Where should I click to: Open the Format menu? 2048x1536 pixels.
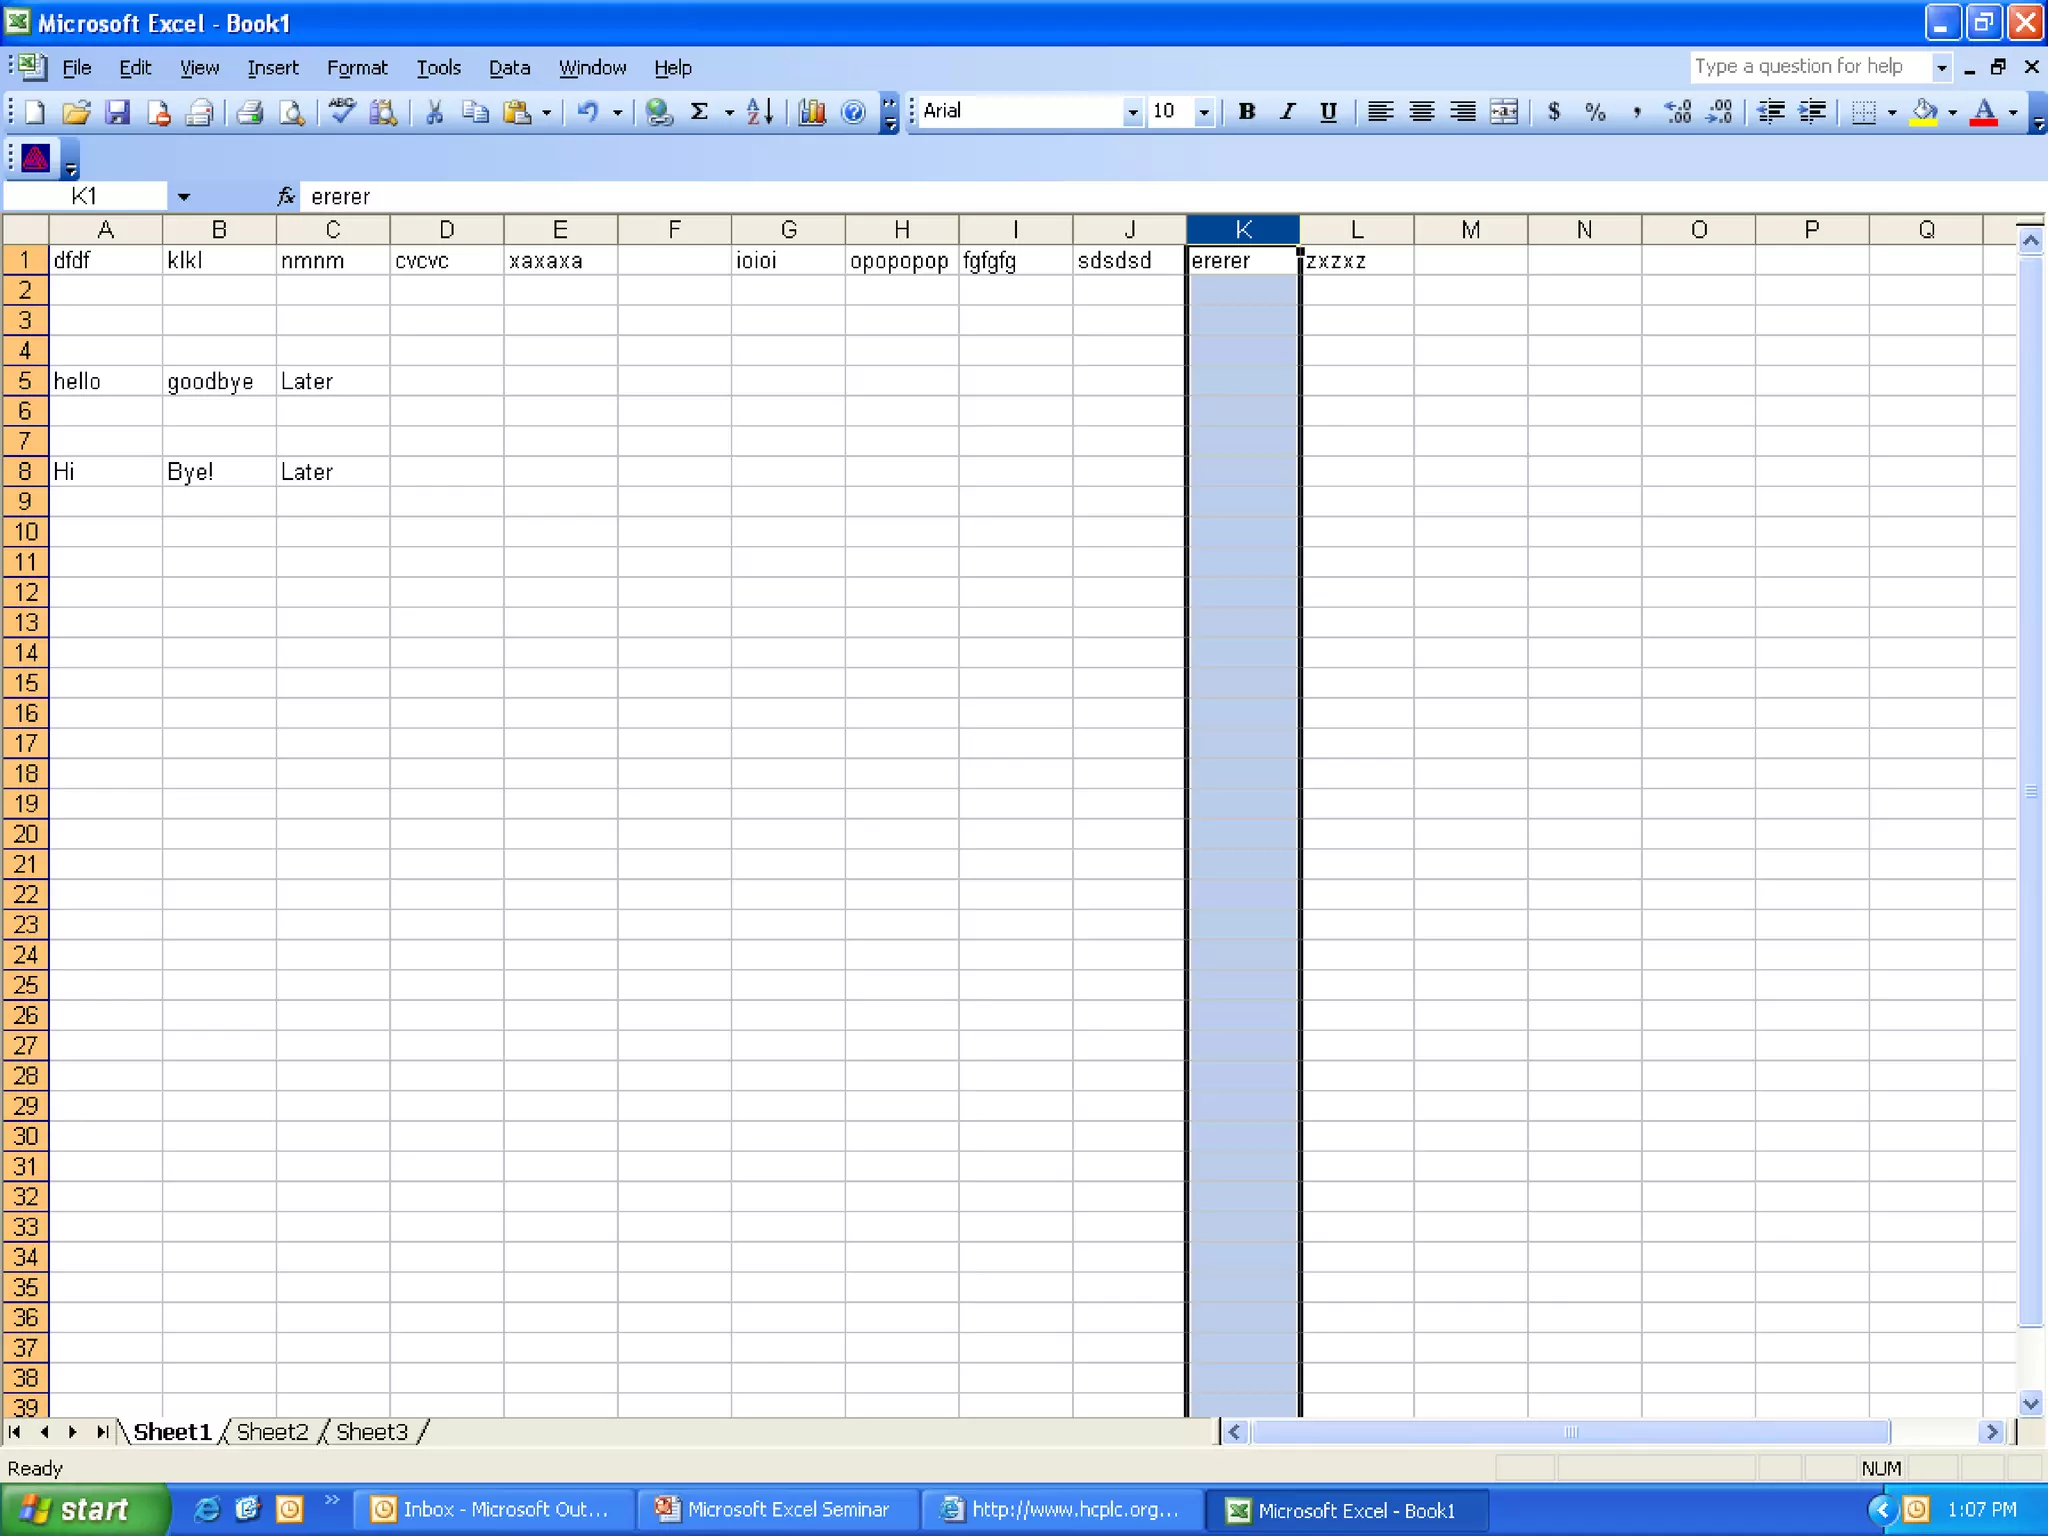click(x=356, y=68)
